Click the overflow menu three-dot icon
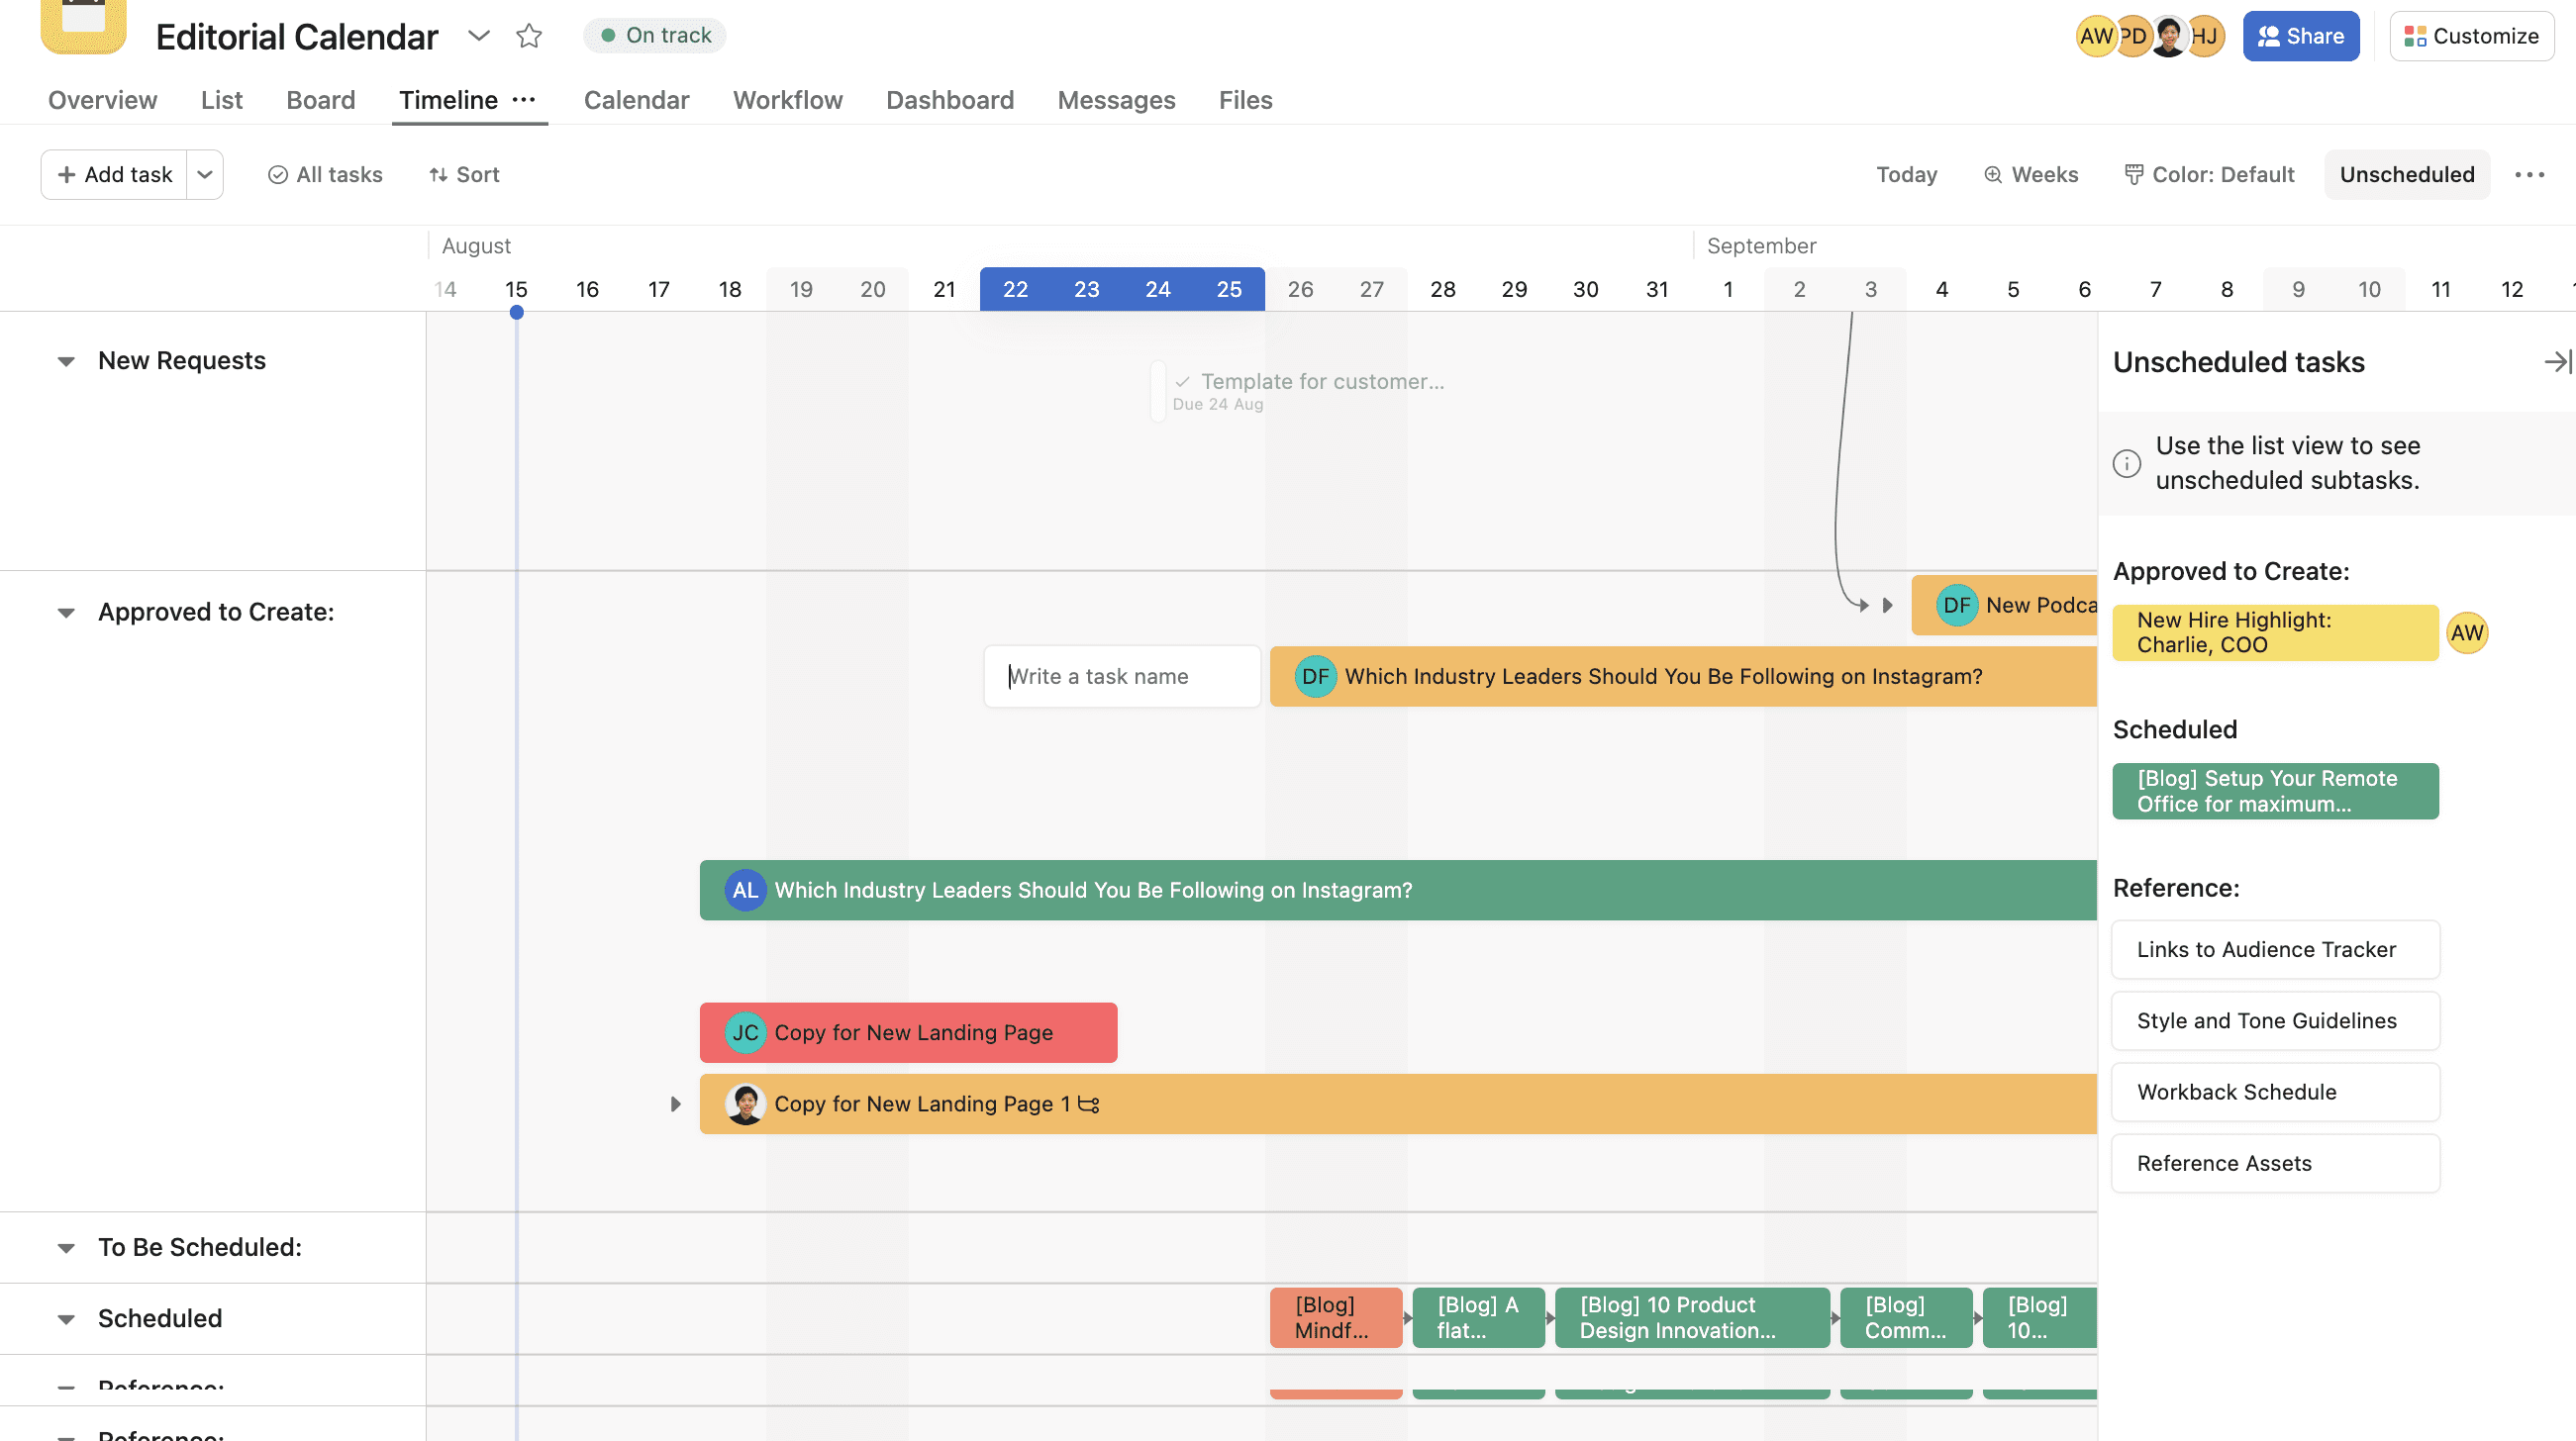This screenshot has height=1441, width=2576. coord(2530,175)
